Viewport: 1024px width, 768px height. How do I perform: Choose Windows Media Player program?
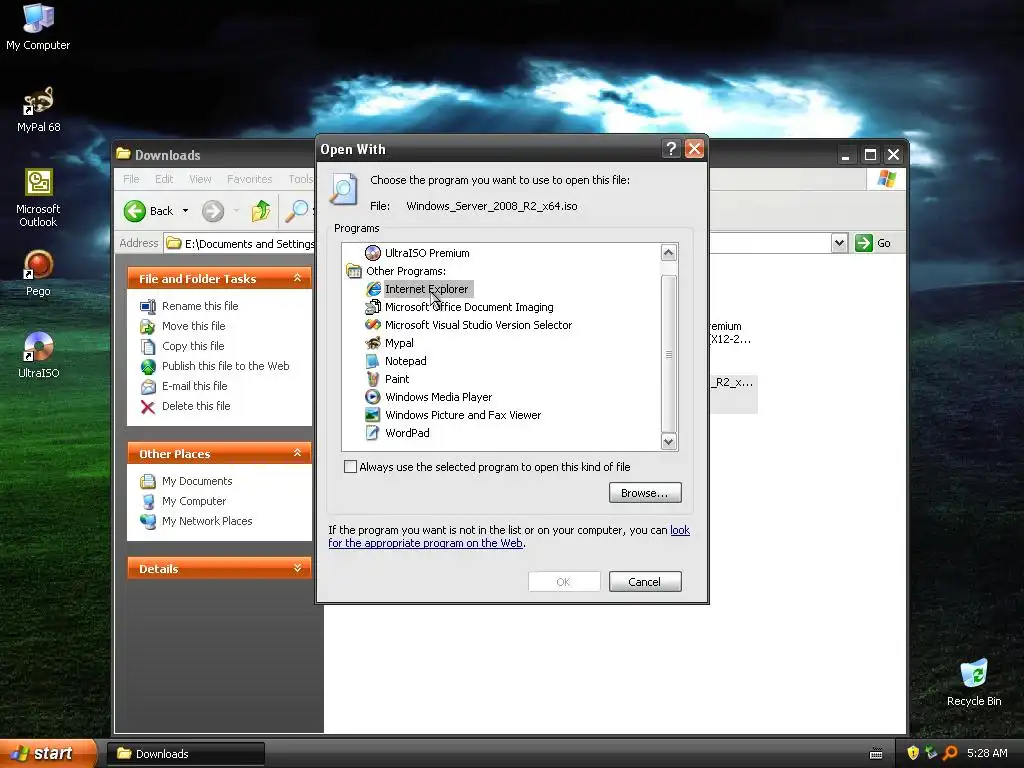point(428,396)
